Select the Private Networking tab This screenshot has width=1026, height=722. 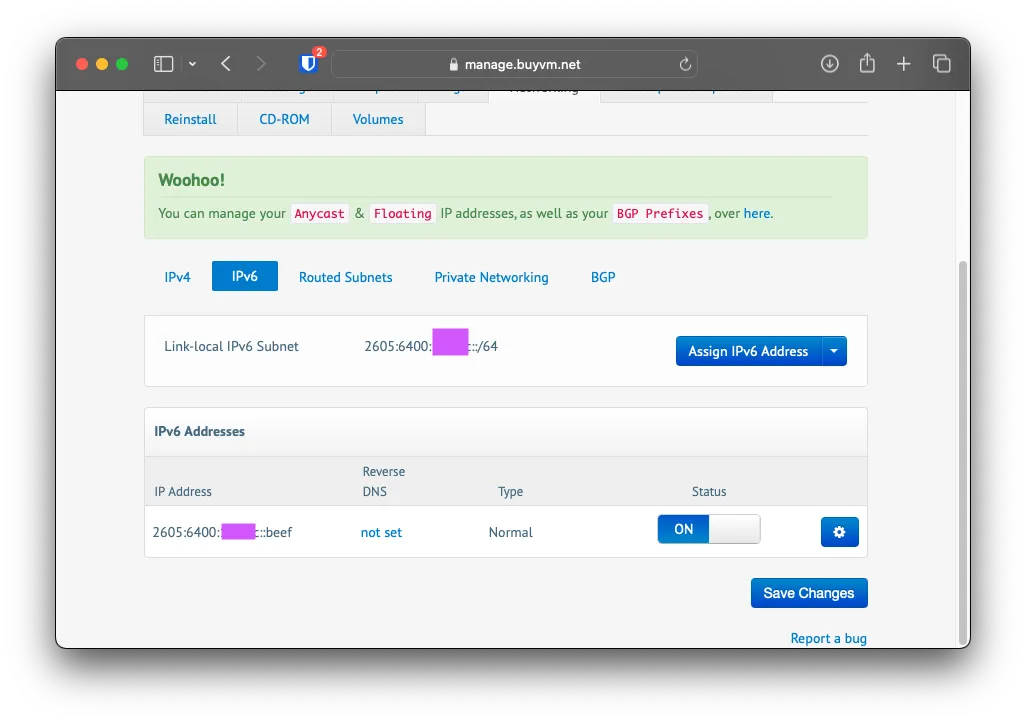click(x=491, y=277)
